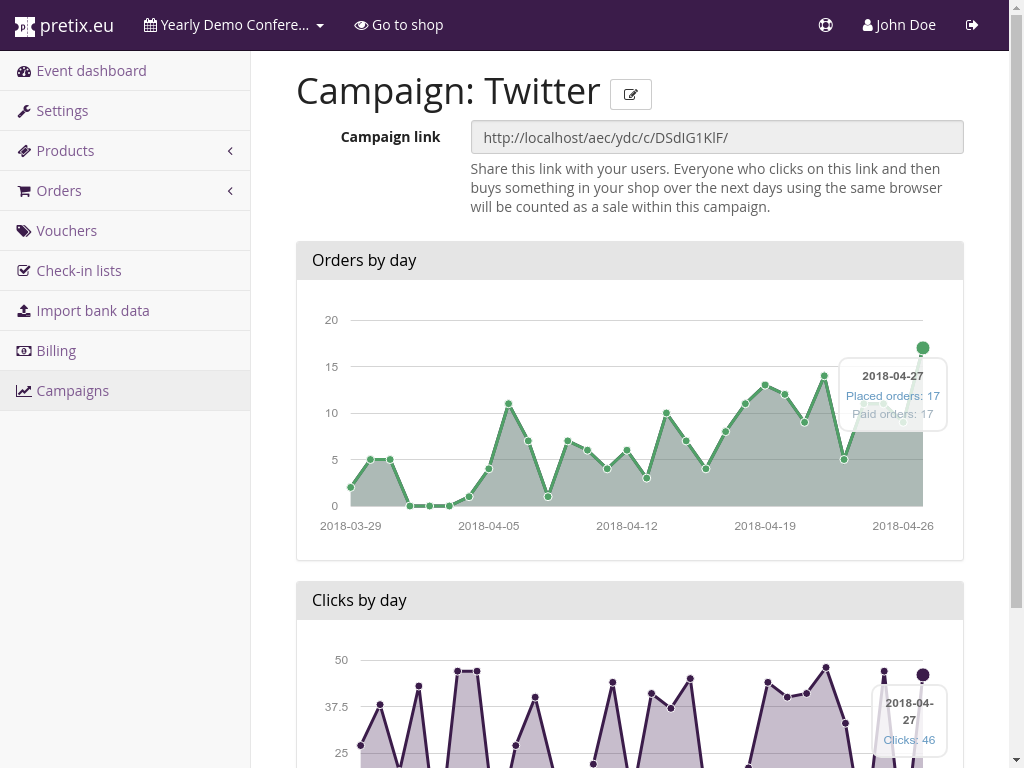
Task: Click the Vouchers tags icon
Action: click(24, 231)
